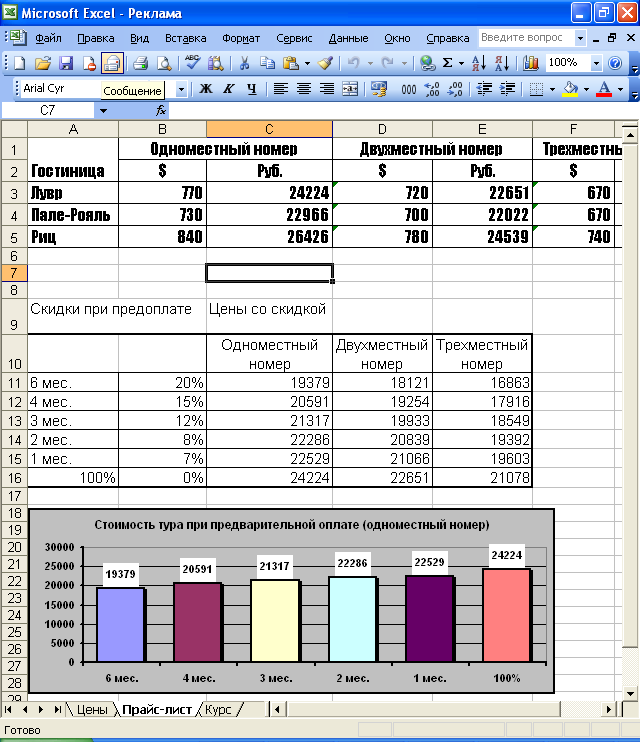Viewport: 640px width, 742px height.
Task: Sort descending with the Я-А icon
Action: point(501,63)
